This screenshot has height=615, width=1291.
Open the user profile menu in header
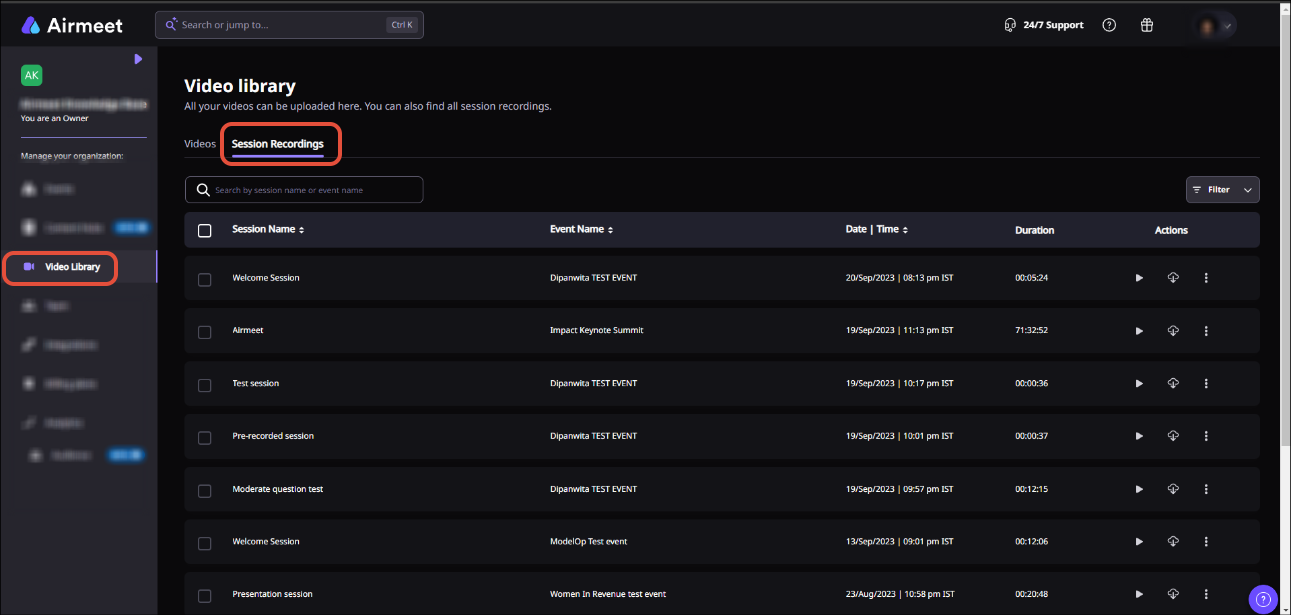[1216, 25]
